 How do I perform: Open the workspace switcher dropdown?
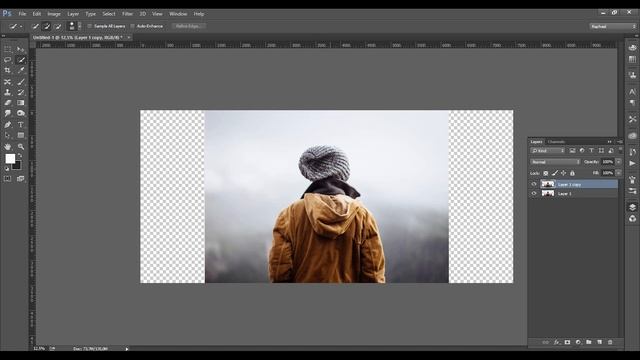613,26
